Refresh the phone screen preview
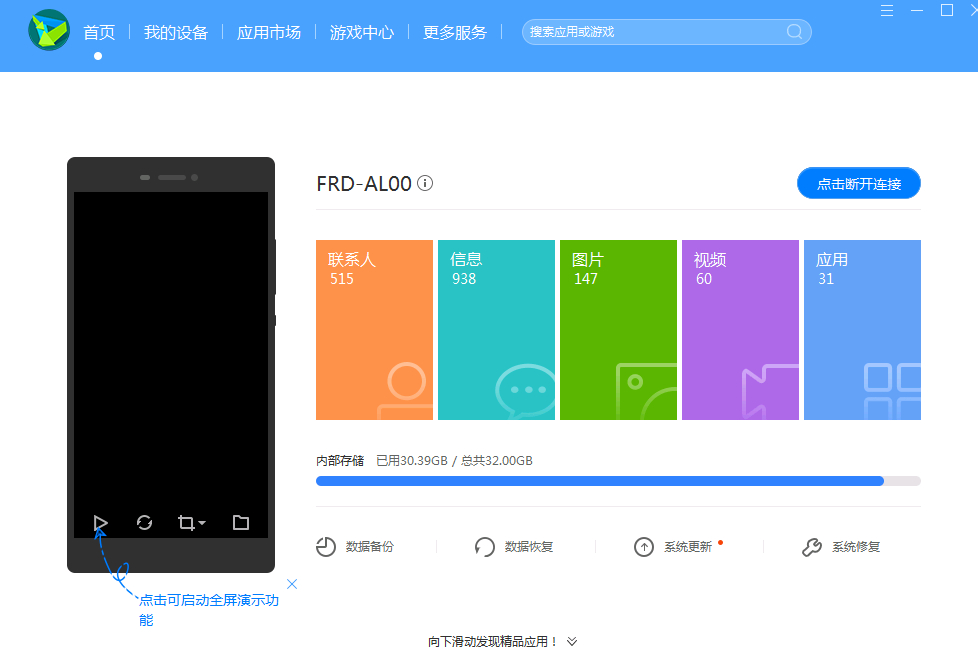Viewport: 978px width, 658px height. (145, 523)
